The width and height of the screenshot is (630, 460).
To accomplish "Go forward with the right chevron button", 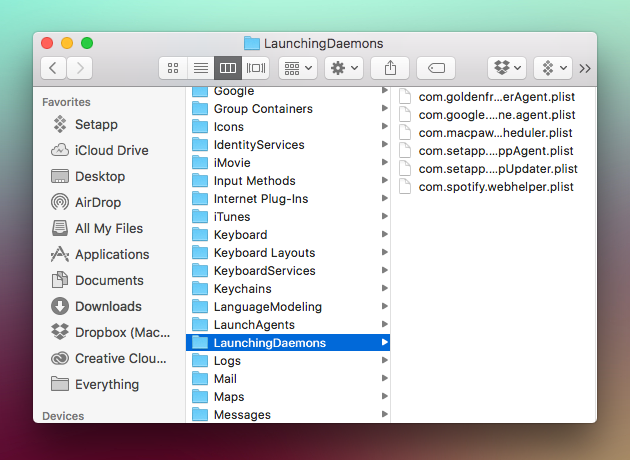I will click(x=80, y=68).
